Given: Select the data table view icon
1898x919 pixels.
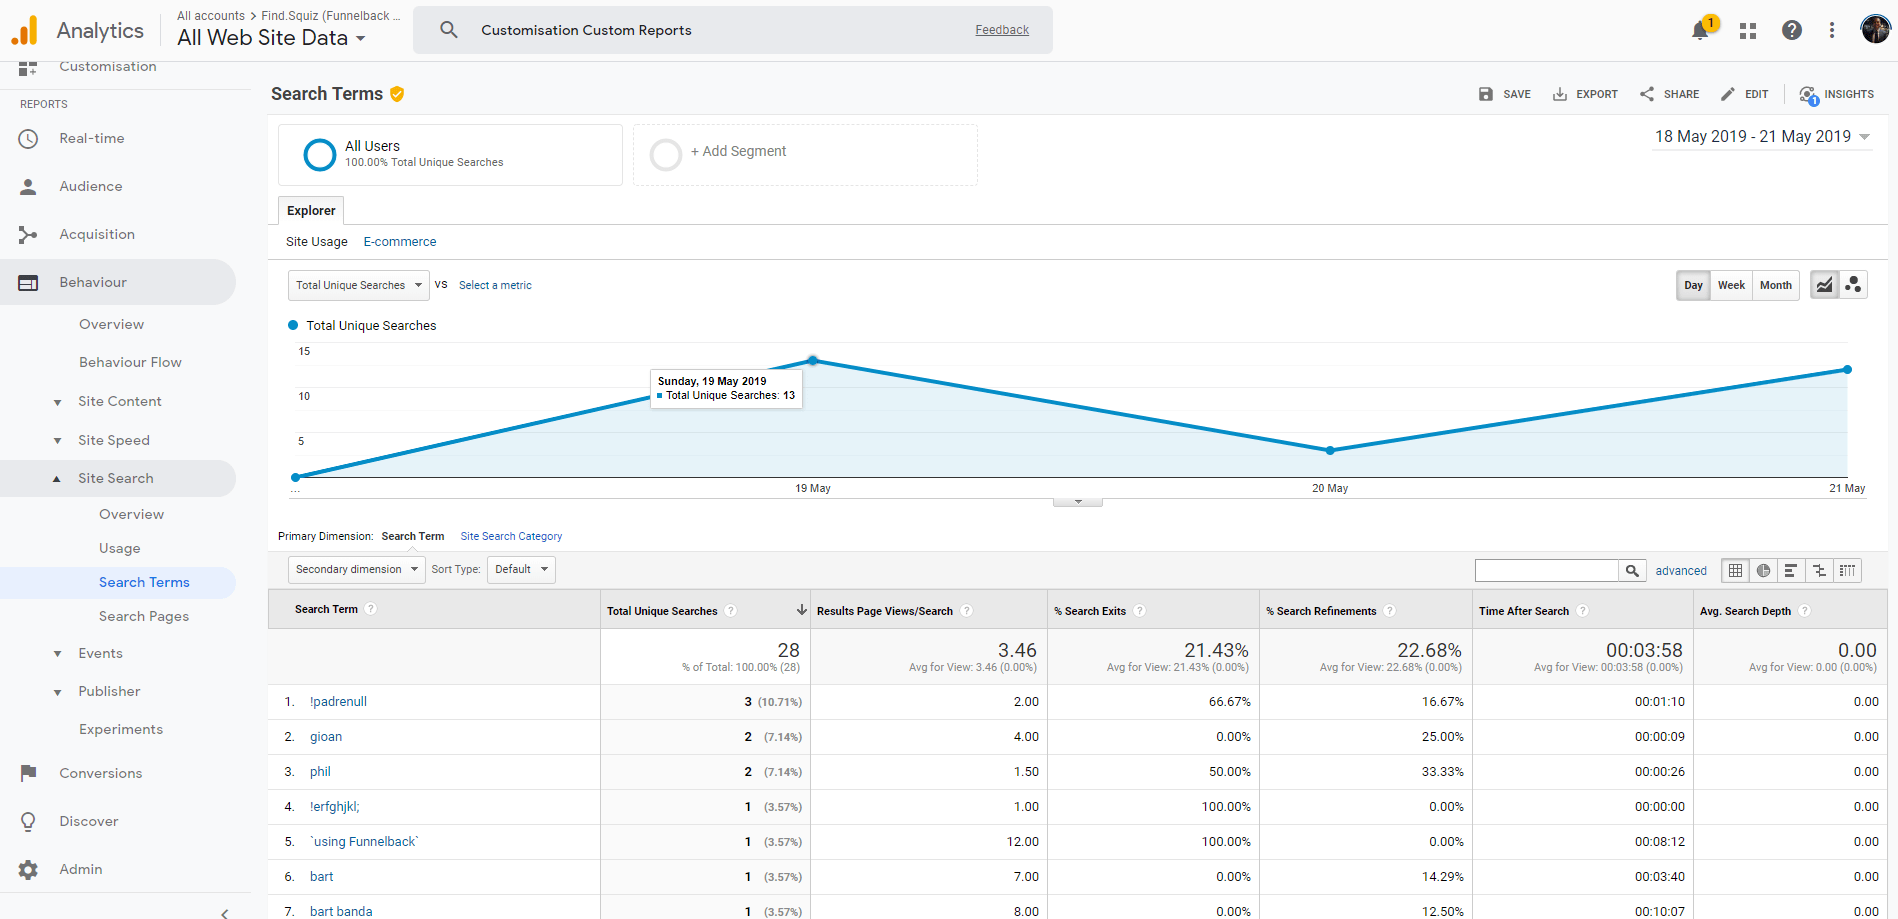Looking at the screenshot, I should point(1735,570).
